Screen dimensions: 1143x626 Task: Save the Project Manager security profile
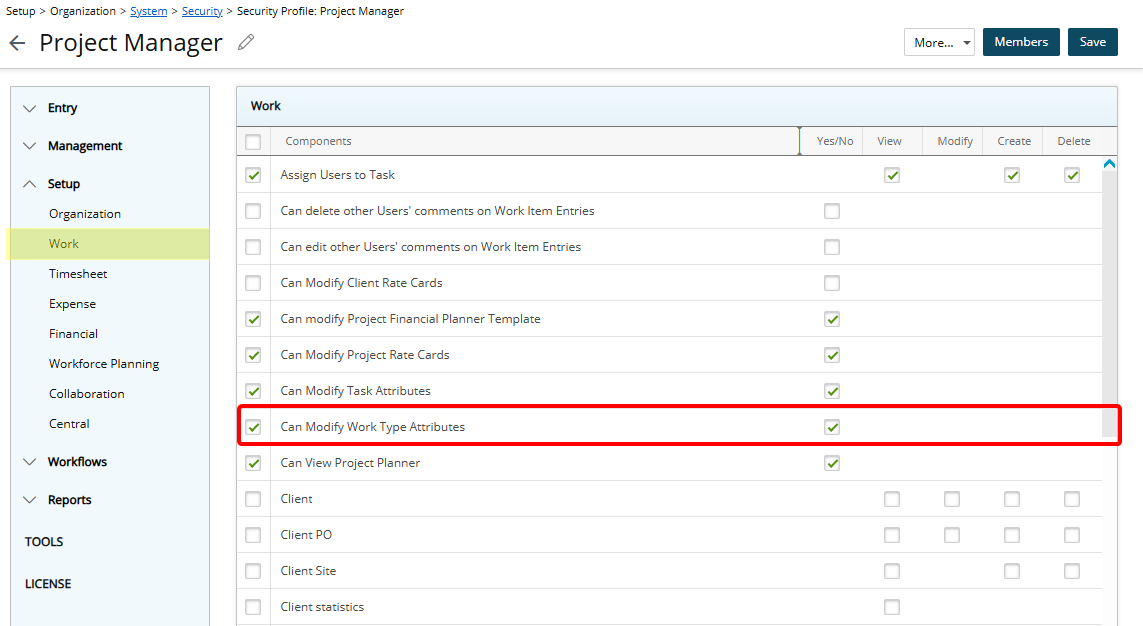(x=1092, y=42)
